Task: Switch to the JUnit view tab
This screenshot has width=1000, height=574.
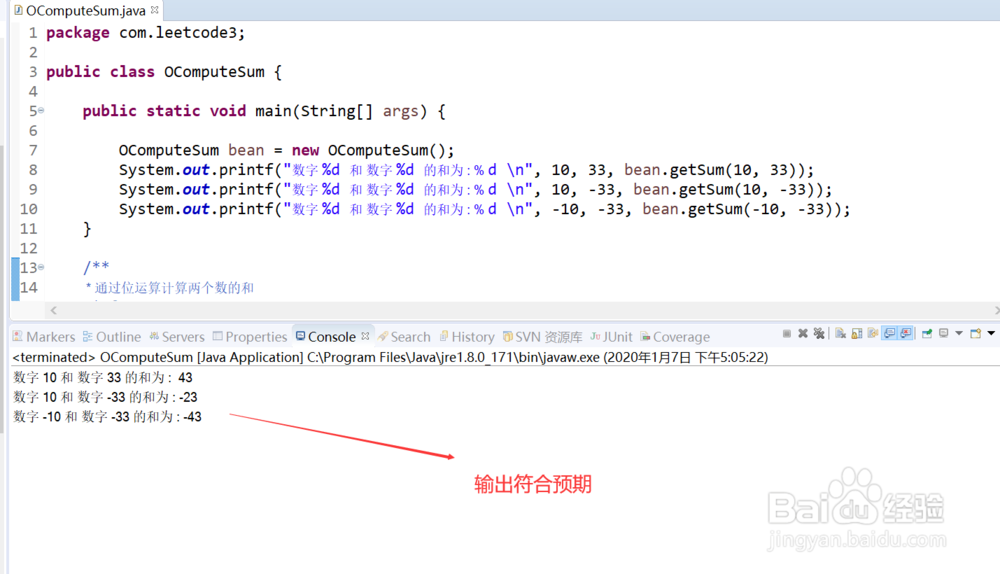Action: [611, 337]
